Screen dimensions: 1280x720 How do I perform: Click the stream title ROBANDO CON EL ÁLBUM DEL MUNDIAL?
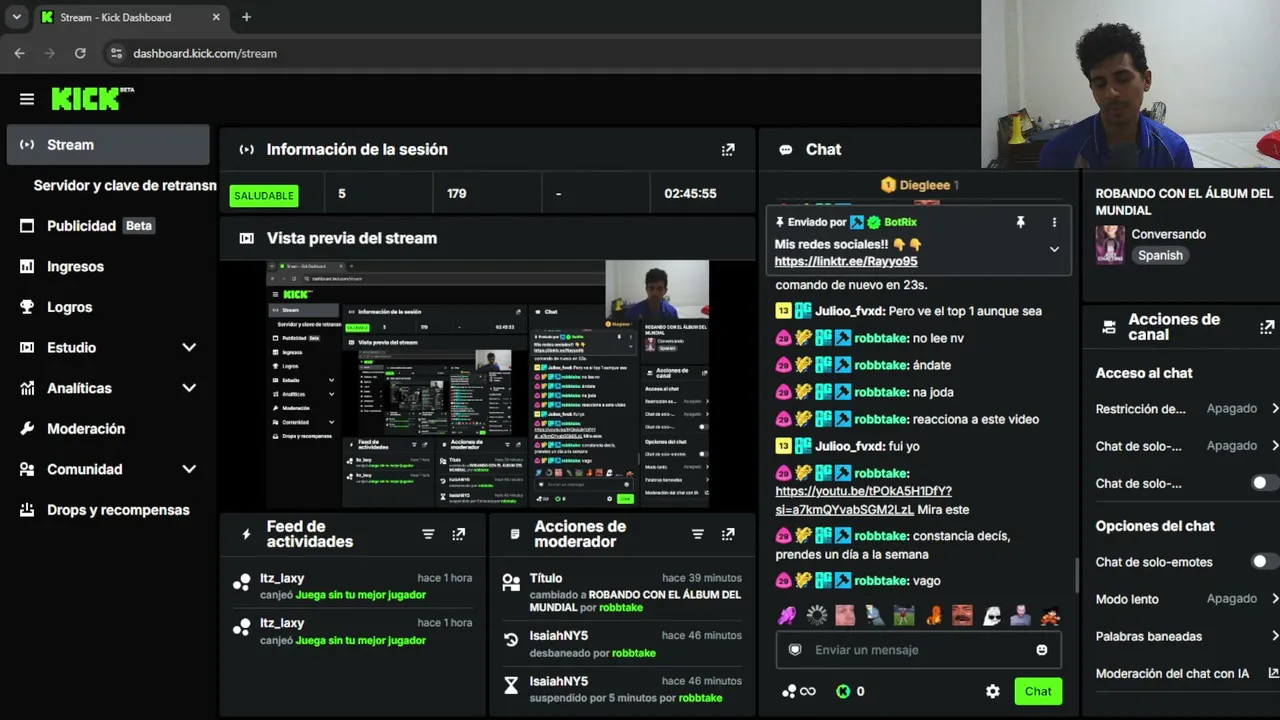[x=1184, y=202]
